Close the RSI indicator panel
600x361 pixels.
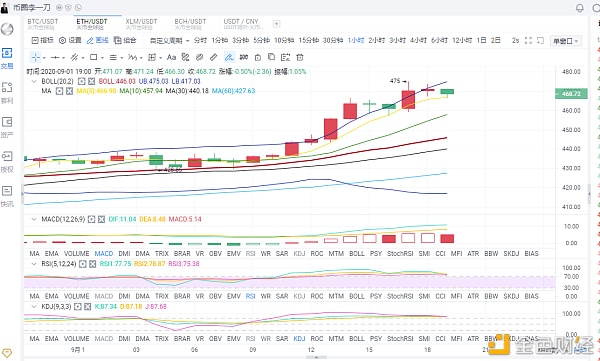[93, 264]
